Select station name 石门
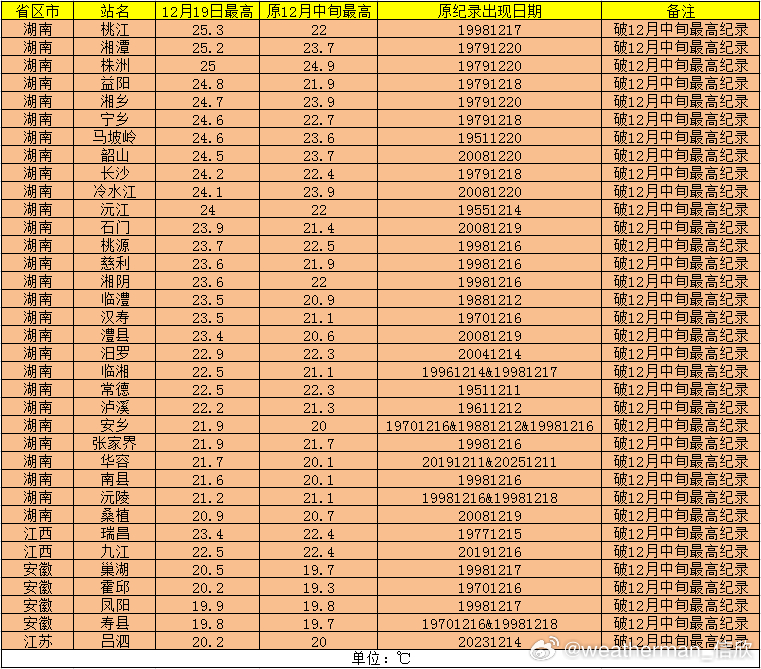 pos(115,228)
